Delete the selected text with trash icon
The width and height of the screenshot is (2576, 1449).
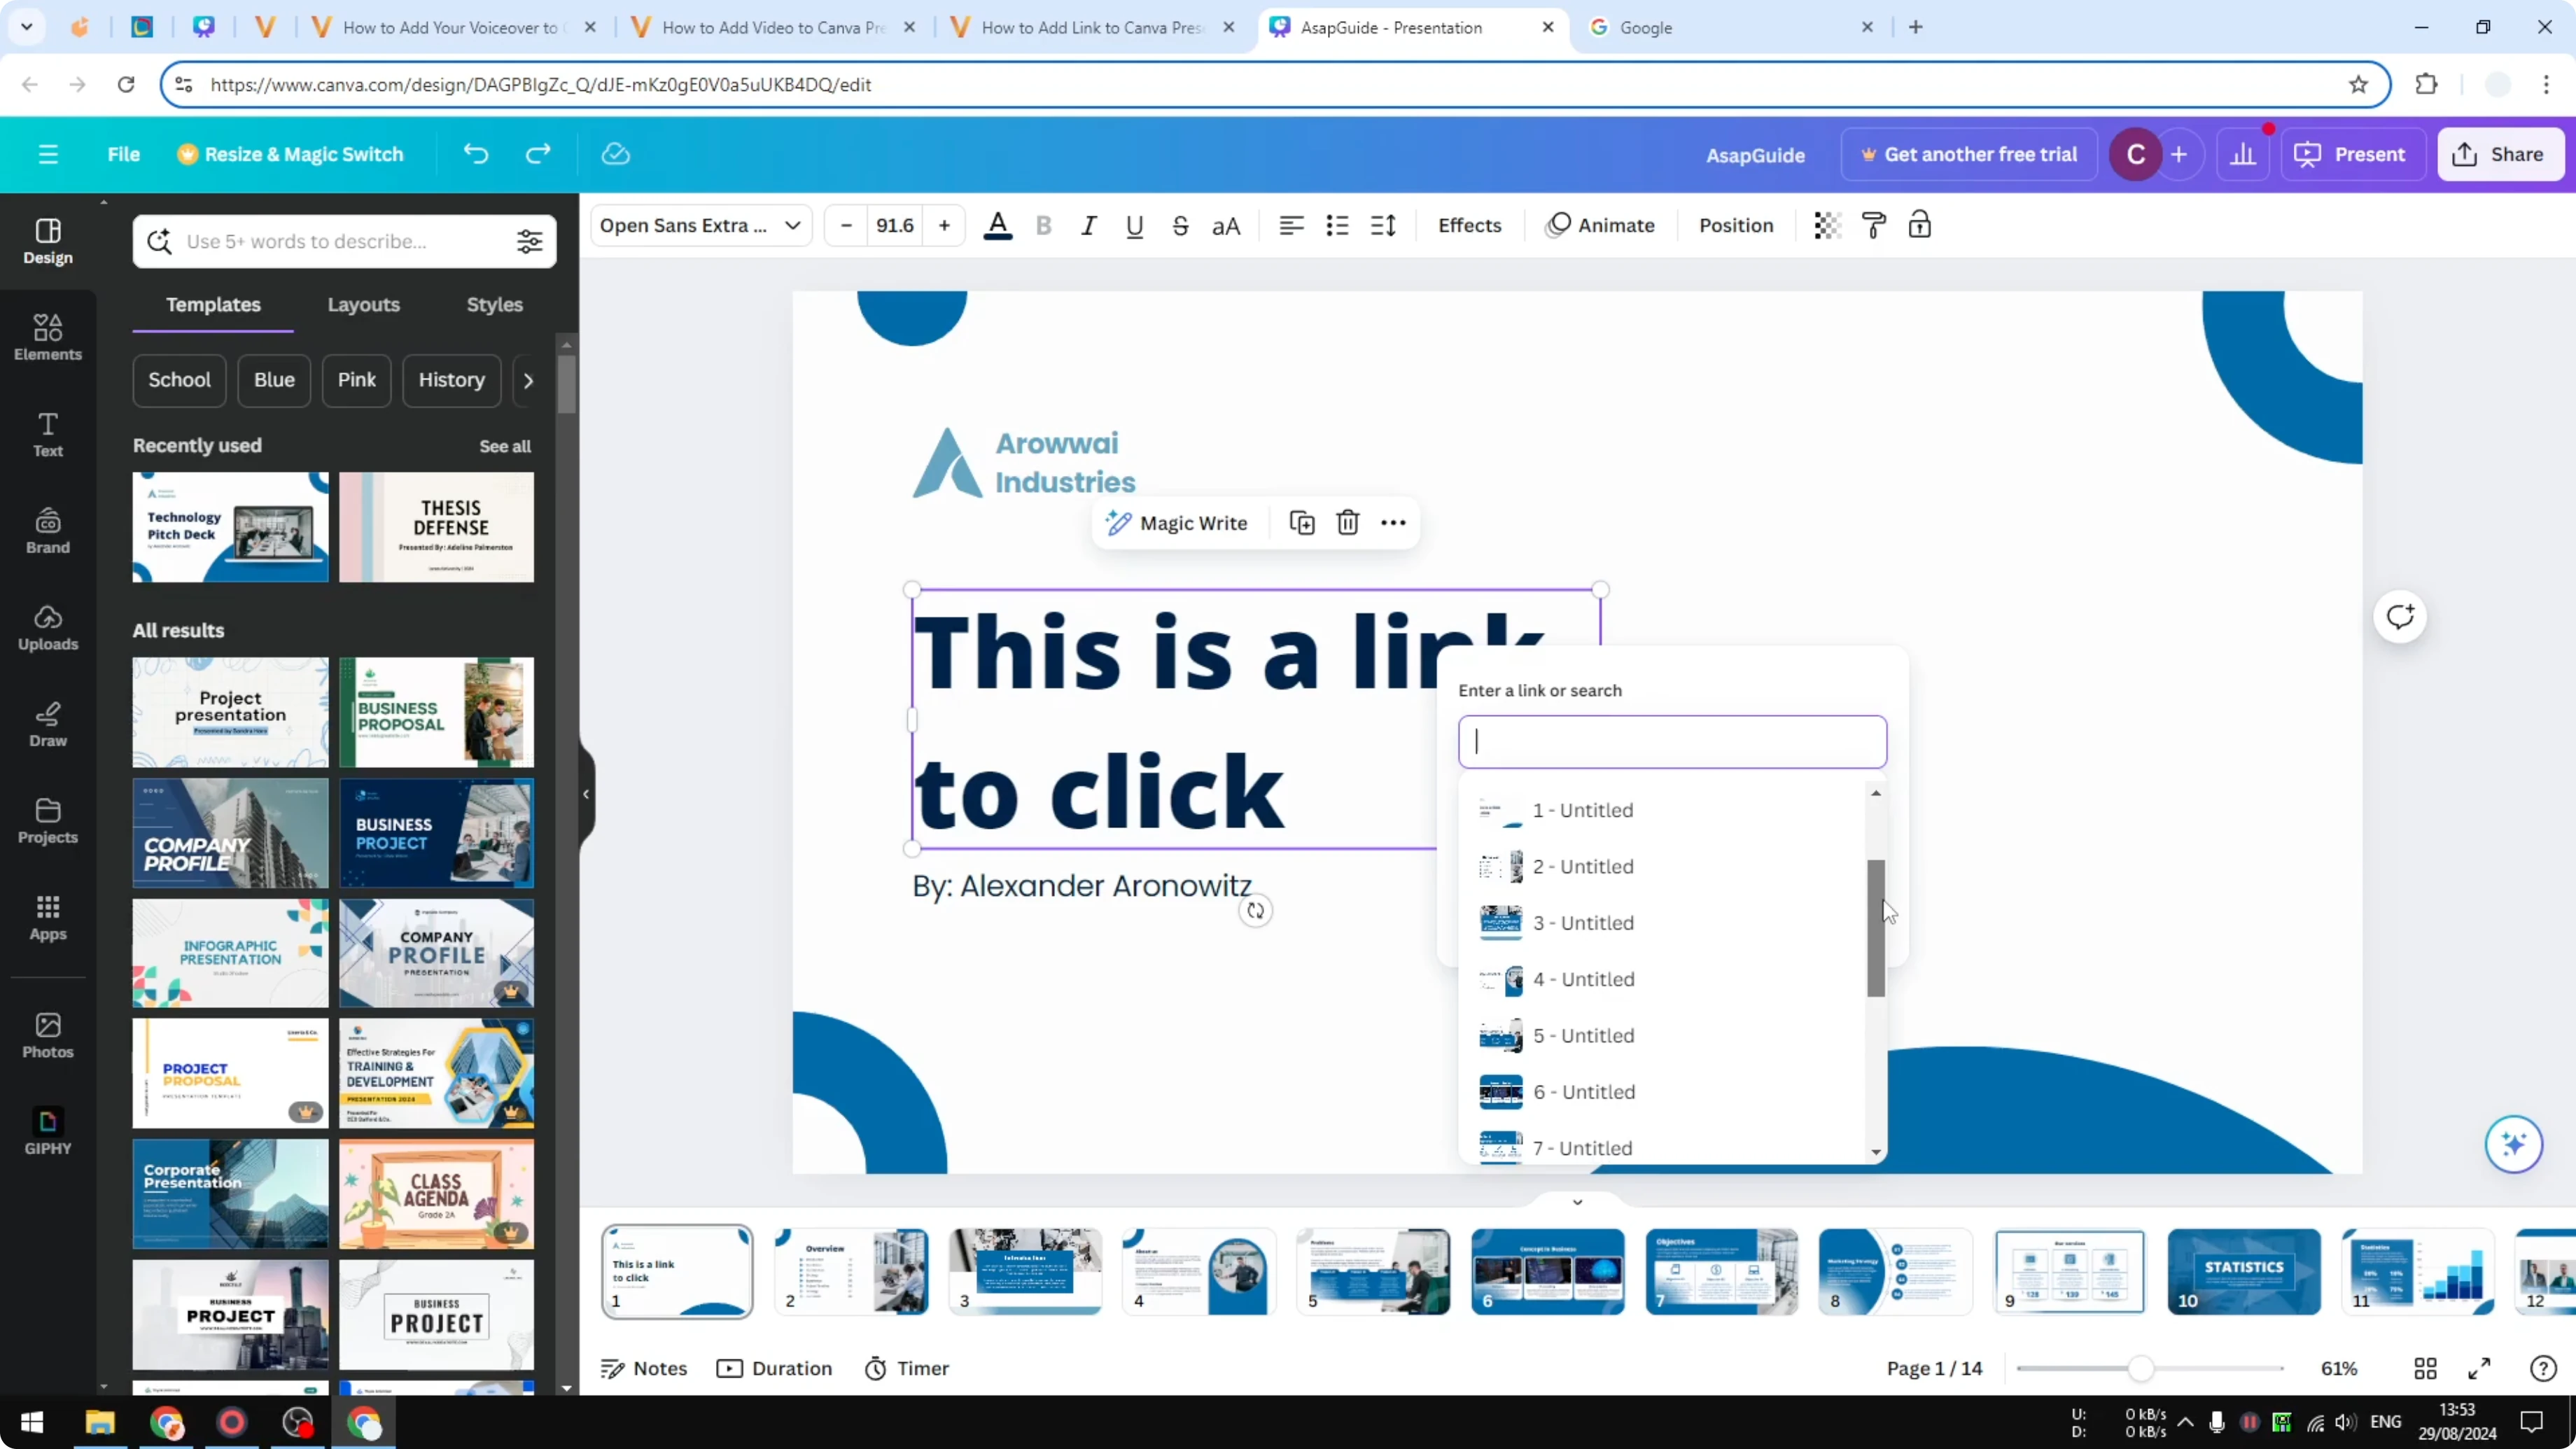click(x=1348, y=523)
